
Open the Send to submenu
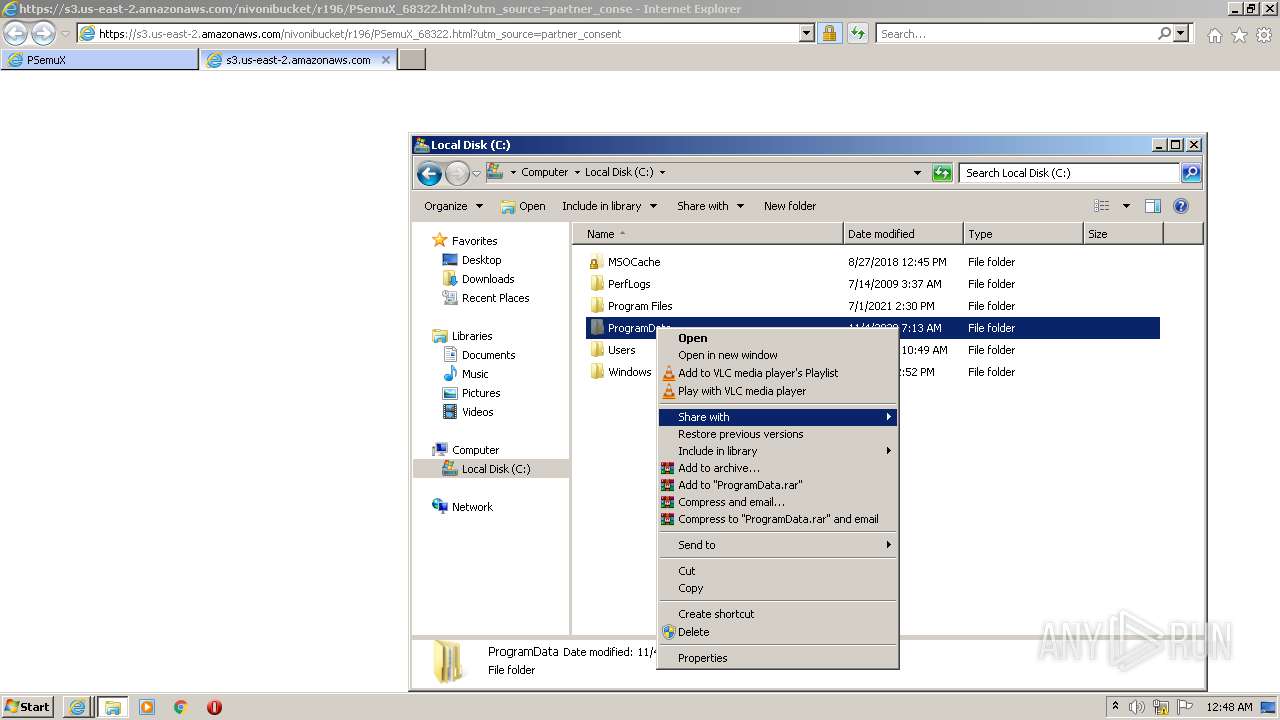[x=778, y=545]
